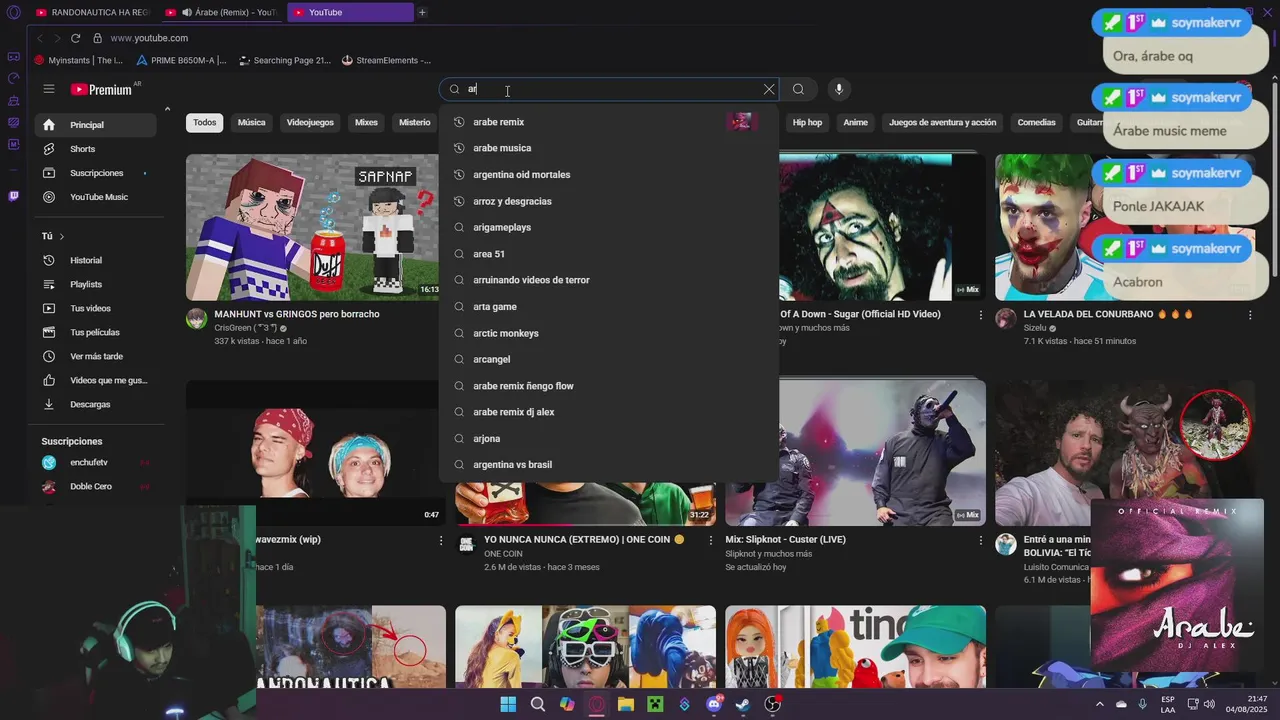Pick 'arroz y desgracias' suggestion
This screenshot has height=720, width=1280.
point(608,201)
